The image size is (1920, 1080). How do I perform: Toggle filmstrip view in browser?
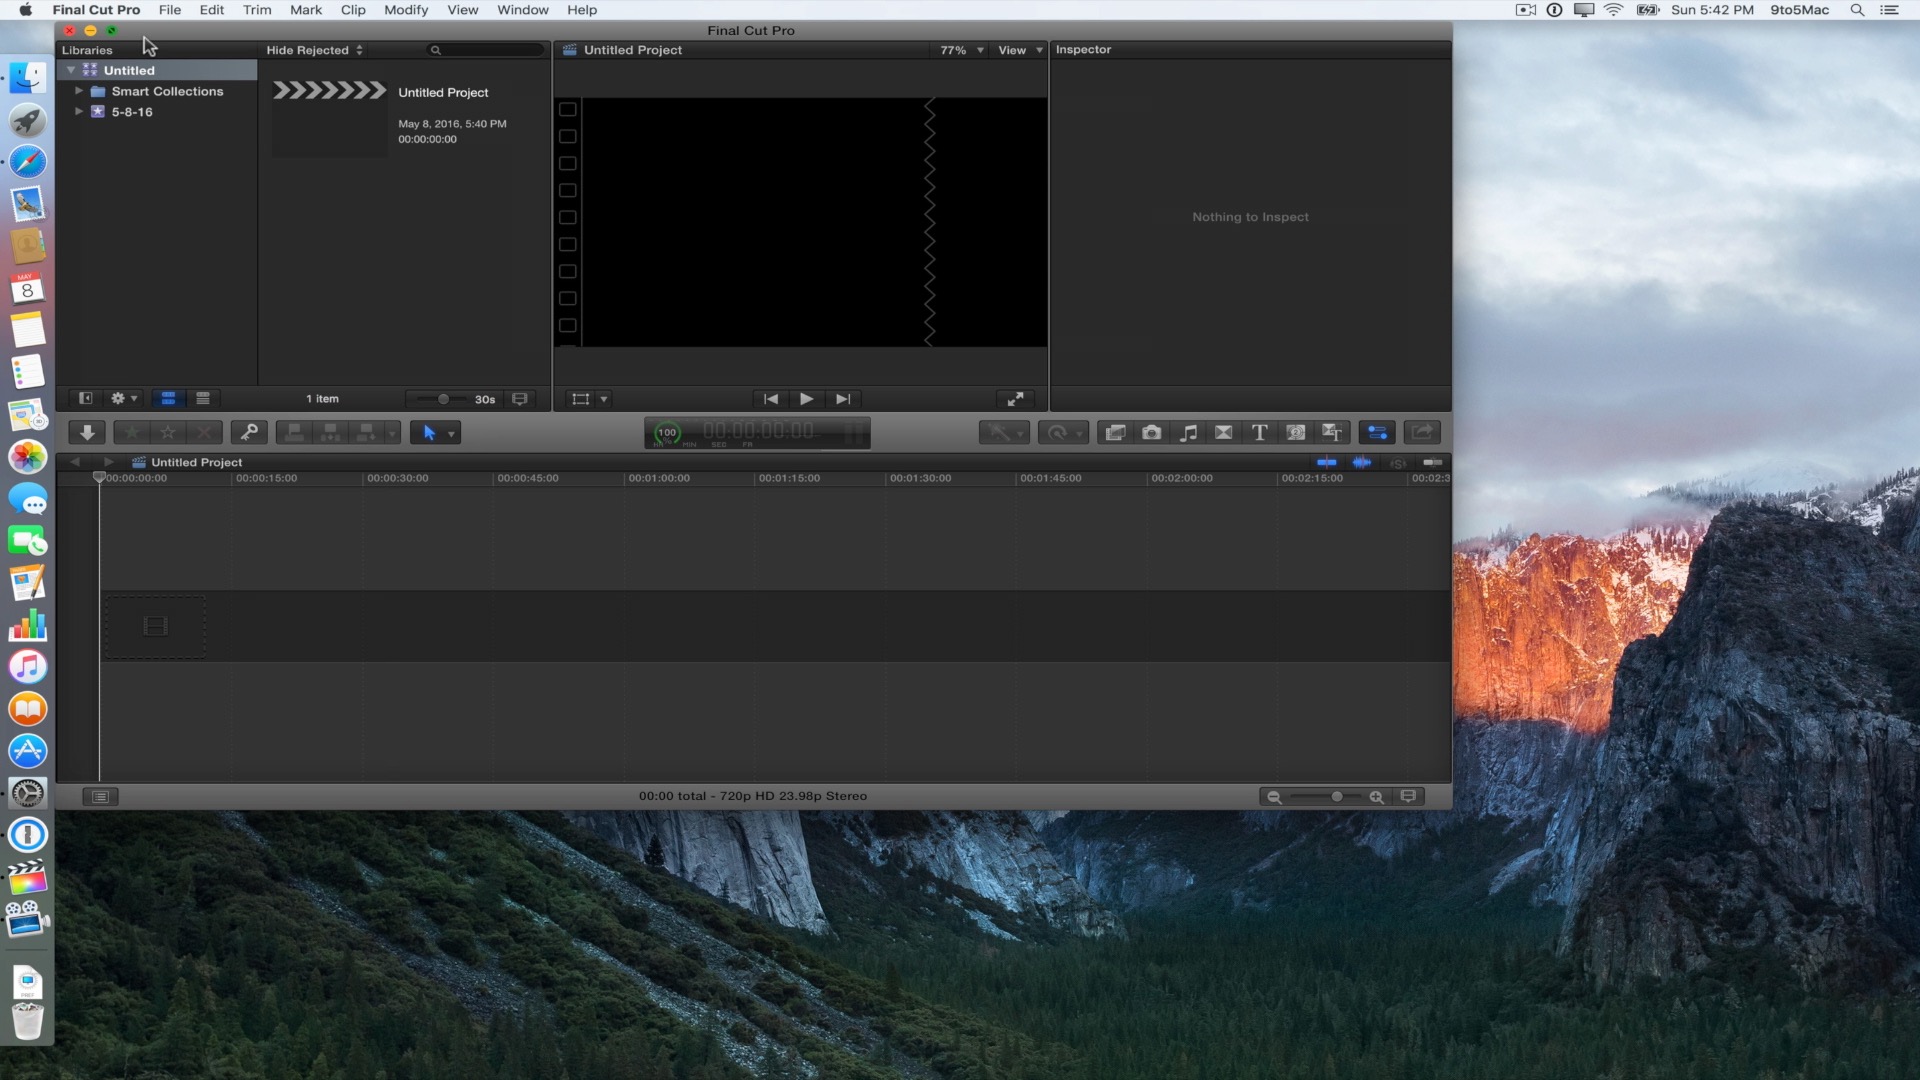168,398
